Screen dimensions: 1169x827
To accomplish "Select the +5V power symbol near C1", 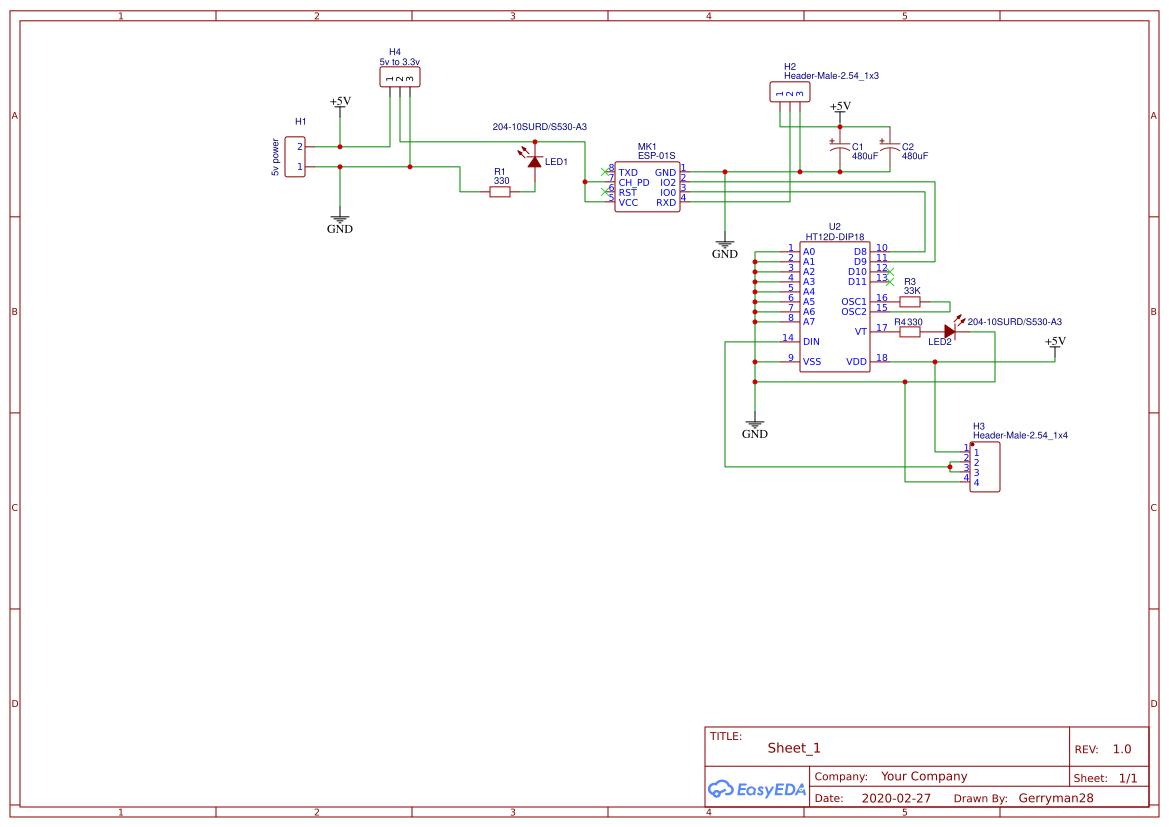I will [x=840, y=105].
